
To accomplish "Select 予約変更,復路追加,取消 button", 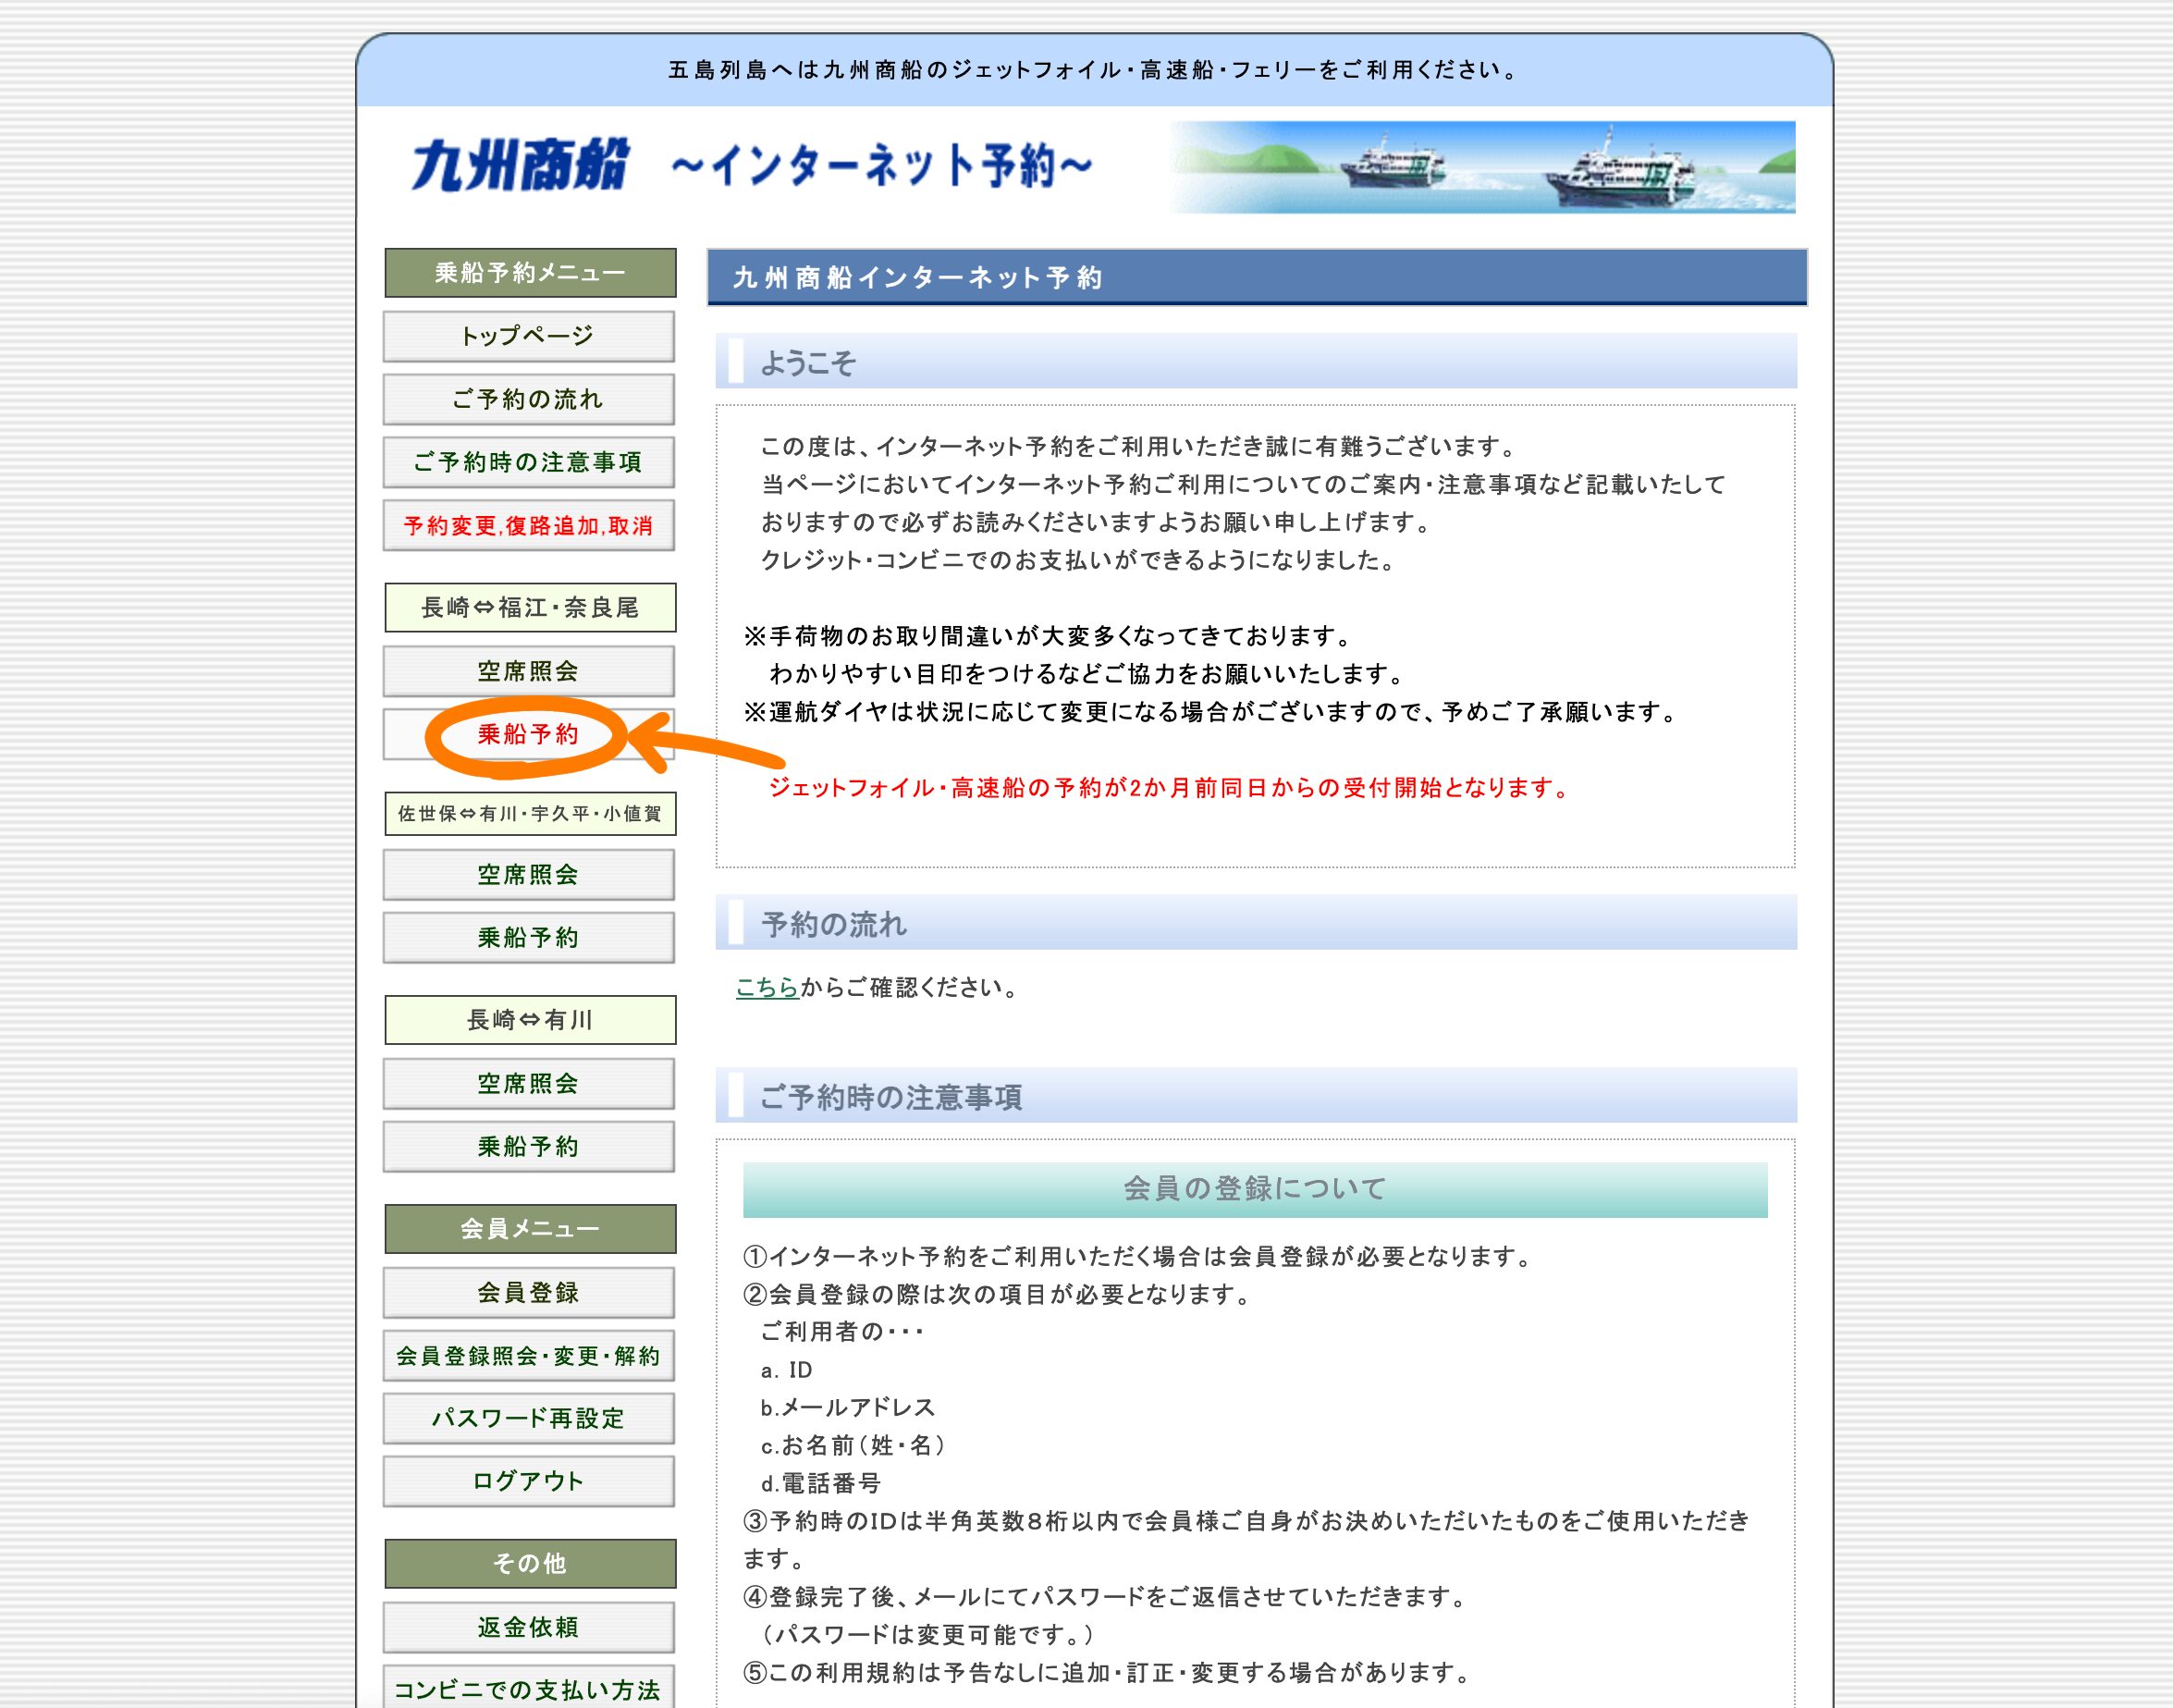I will (x=529, y=525).
